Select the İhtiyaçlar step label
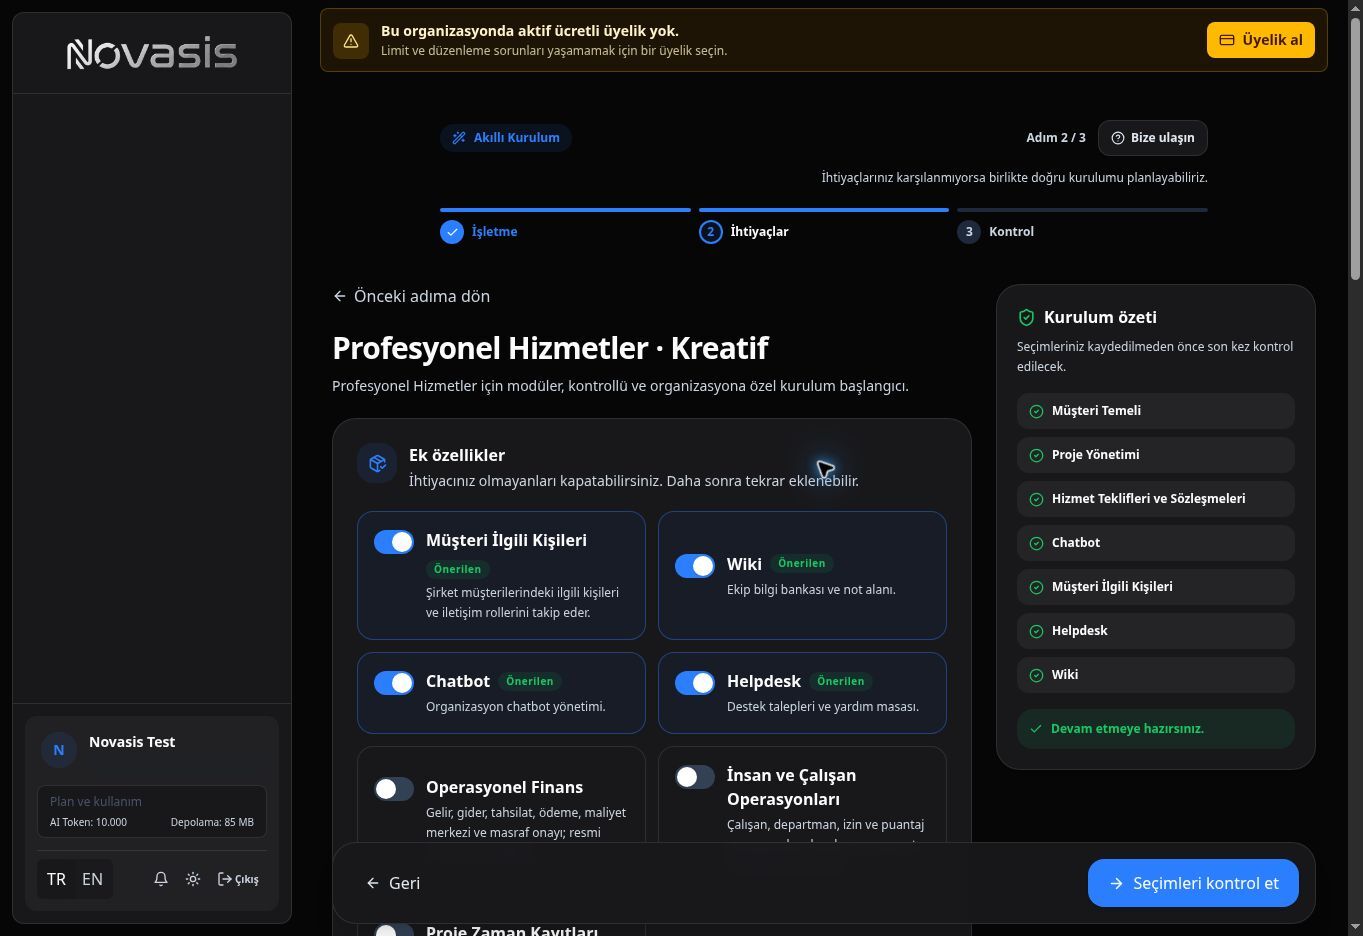 pos(759,232)
